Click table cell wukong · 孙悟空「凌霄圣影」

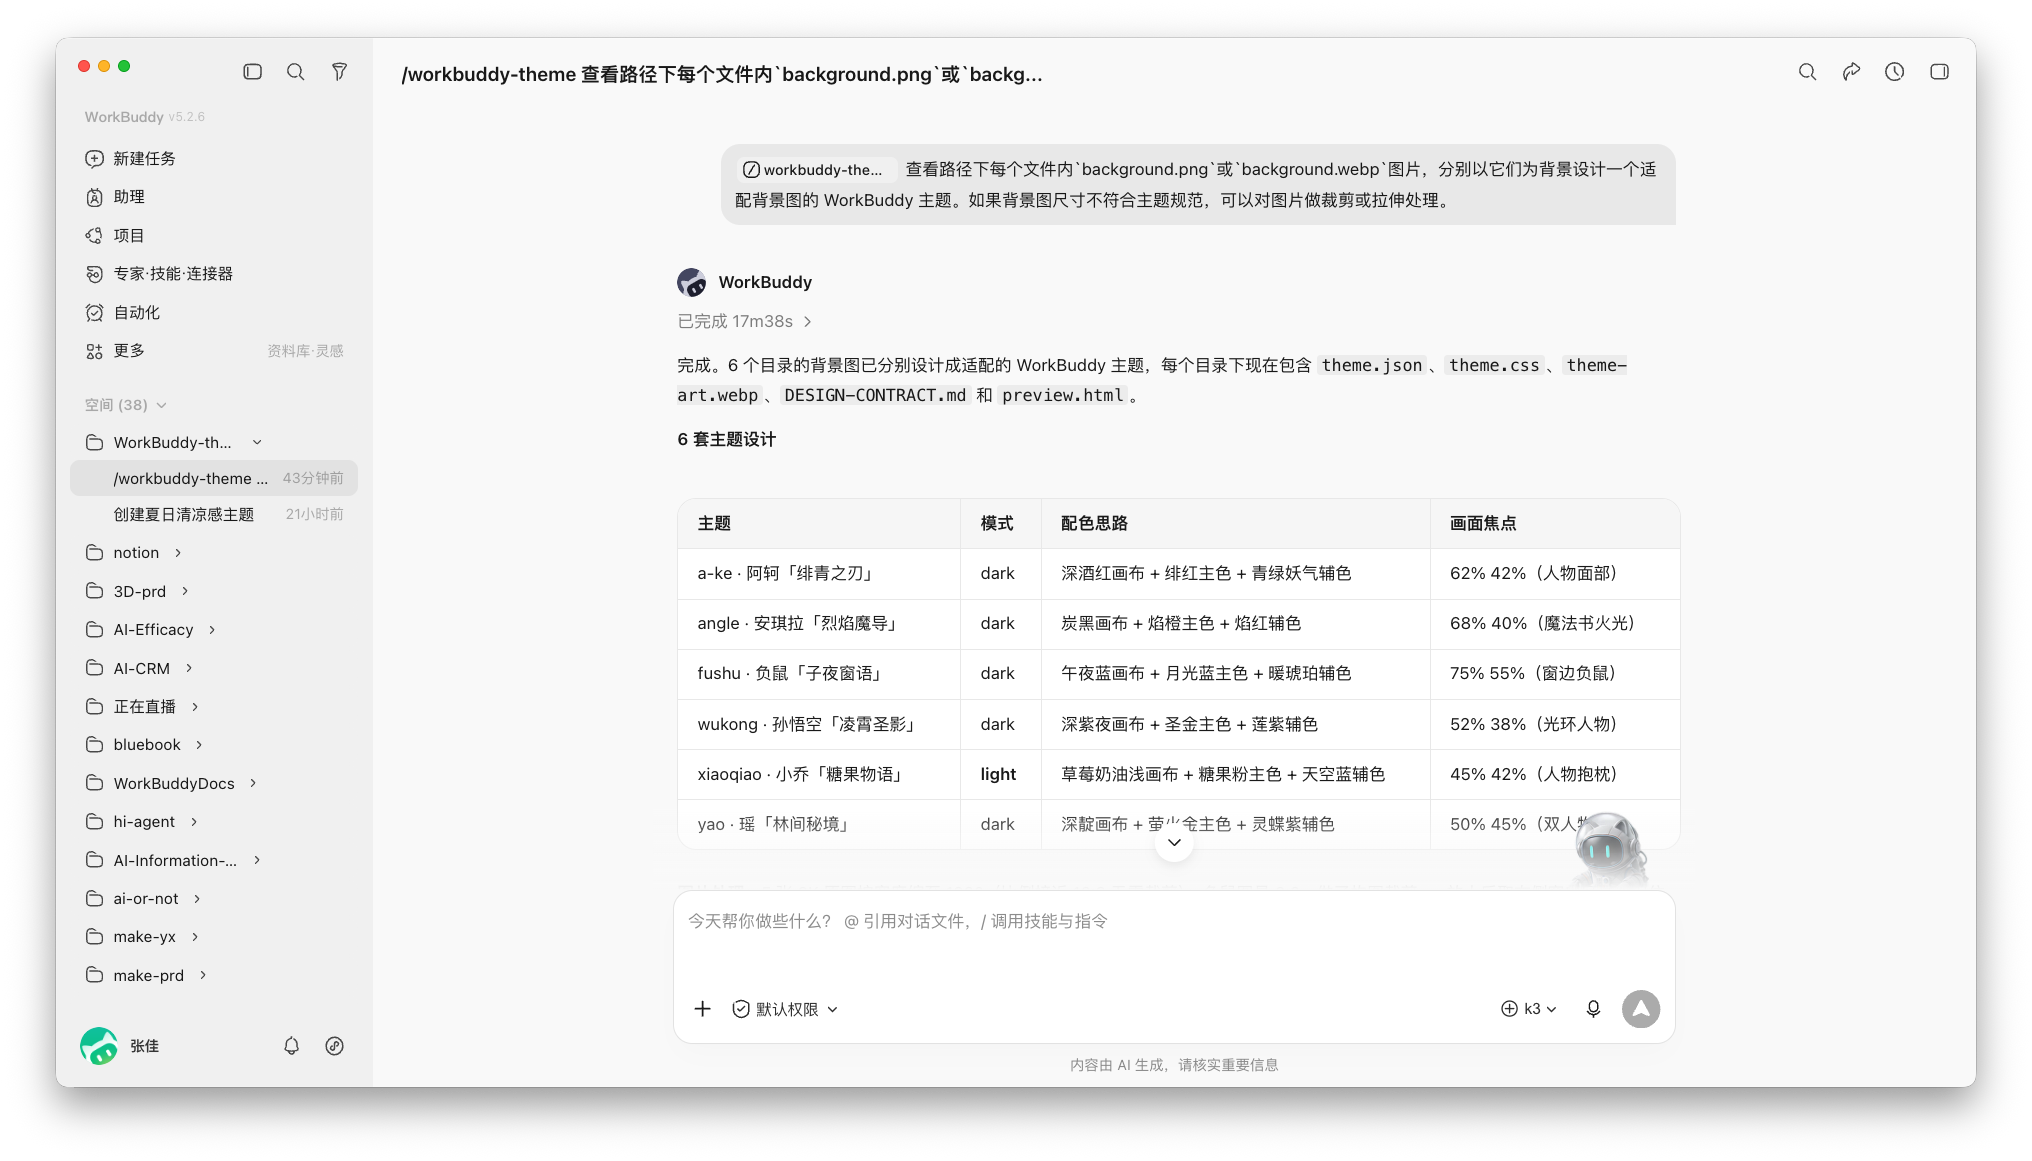click(x=819, y=724)
